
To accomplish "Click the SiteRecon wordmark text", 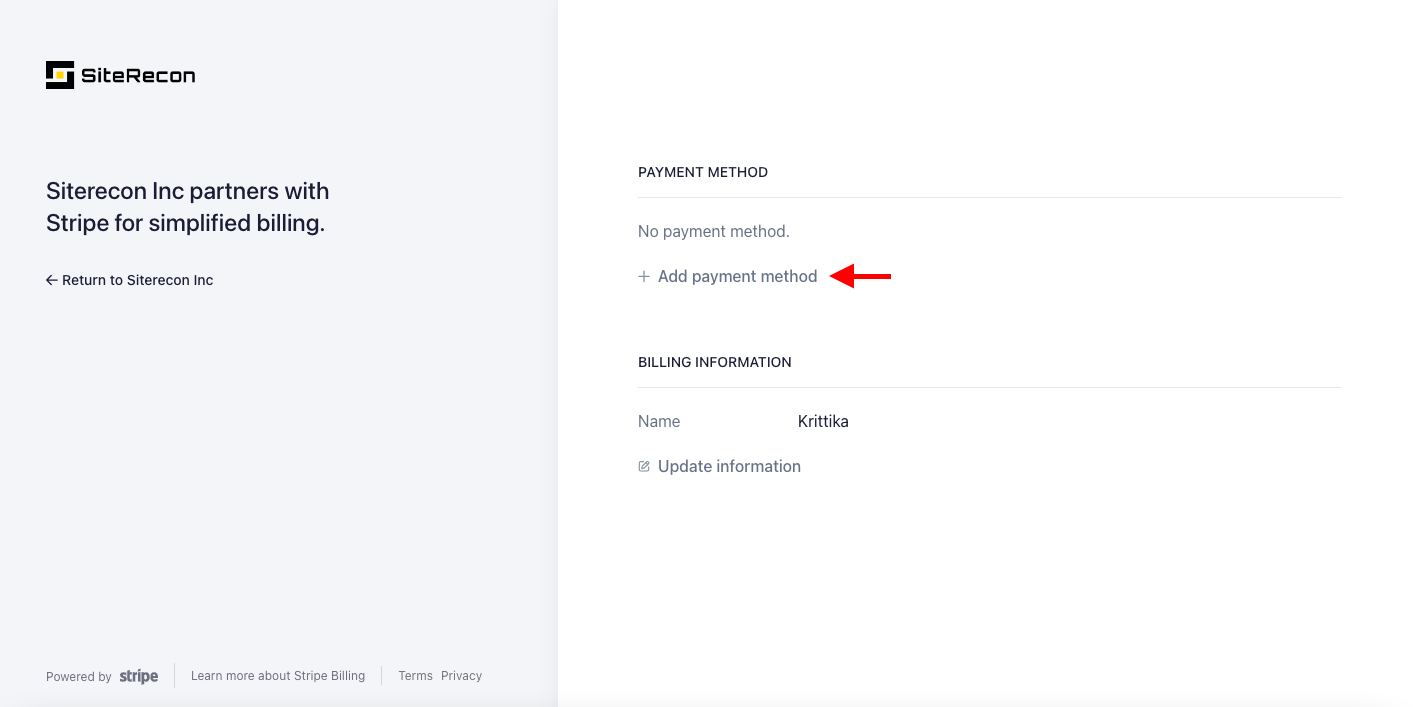I will click(138, 76).
